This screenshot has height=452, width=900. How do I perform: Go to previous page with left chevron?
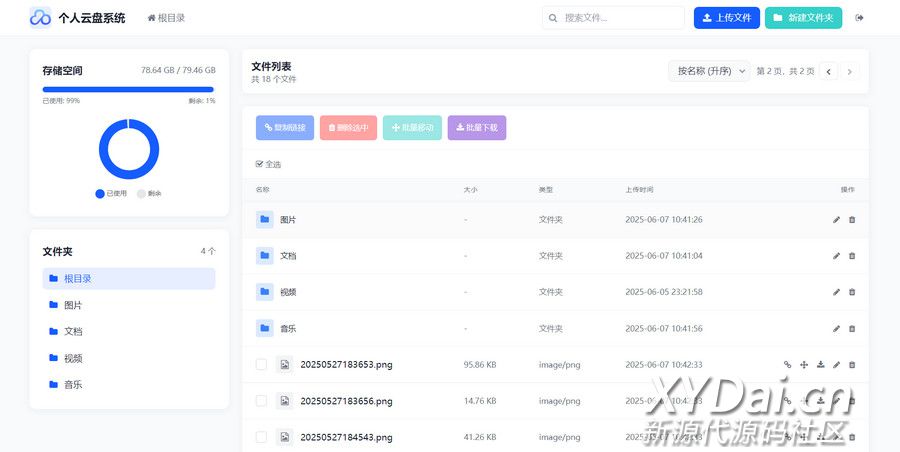point(829,72)
